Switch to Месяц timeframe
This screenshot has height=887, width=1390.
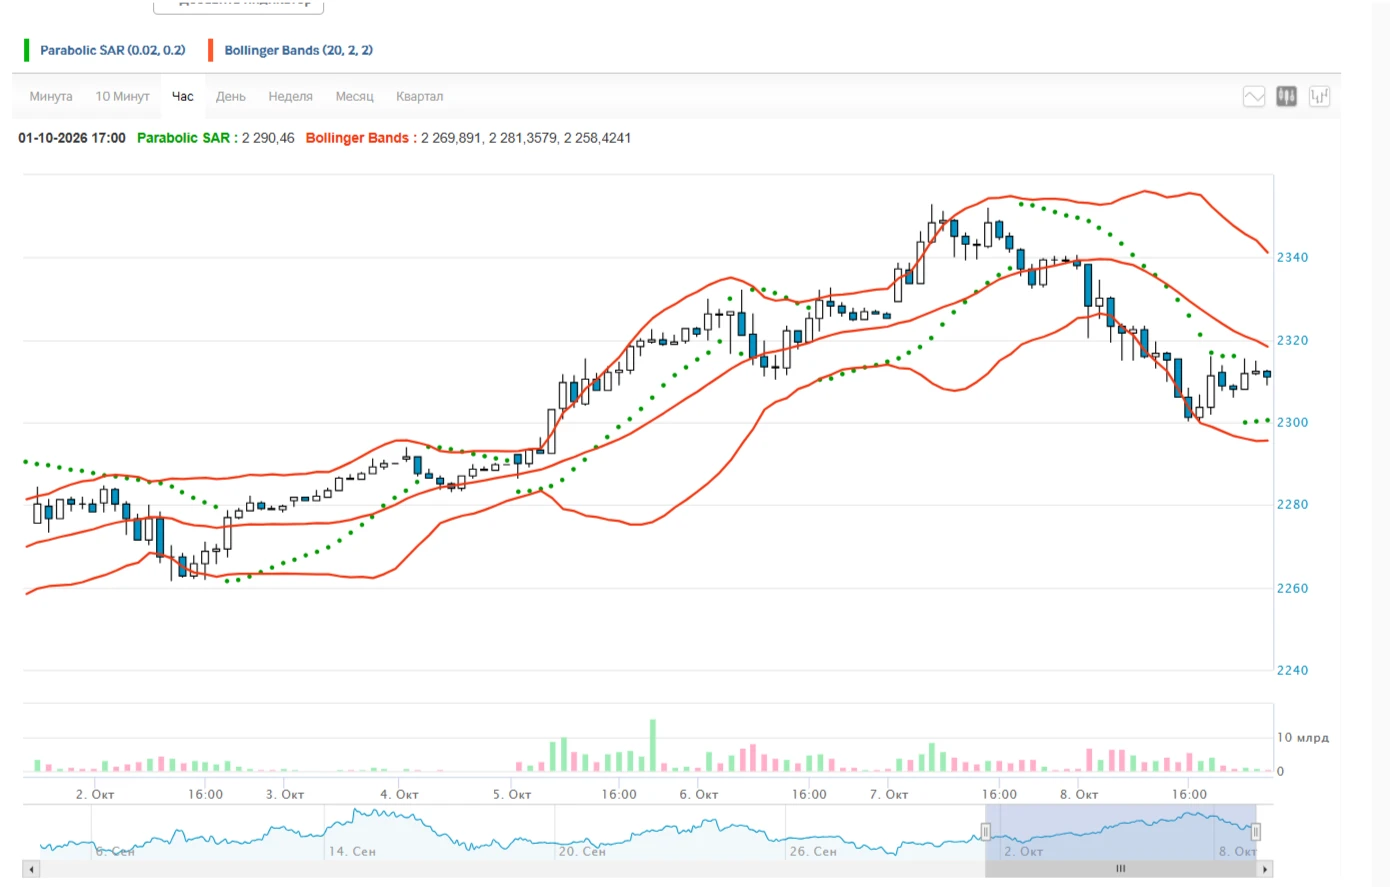pyautogui.click(x=354, y=96)
